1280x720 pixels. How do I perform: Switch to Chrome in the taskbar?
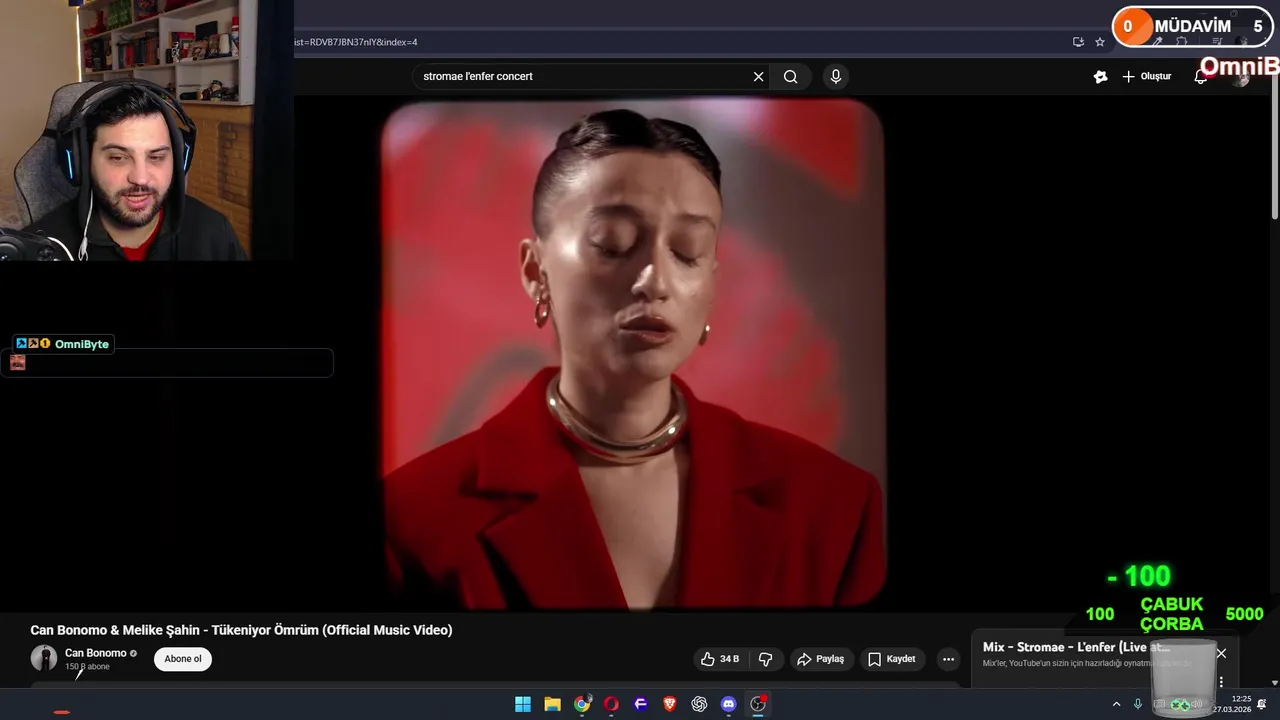pyautogui.click(x=582, y=704)
